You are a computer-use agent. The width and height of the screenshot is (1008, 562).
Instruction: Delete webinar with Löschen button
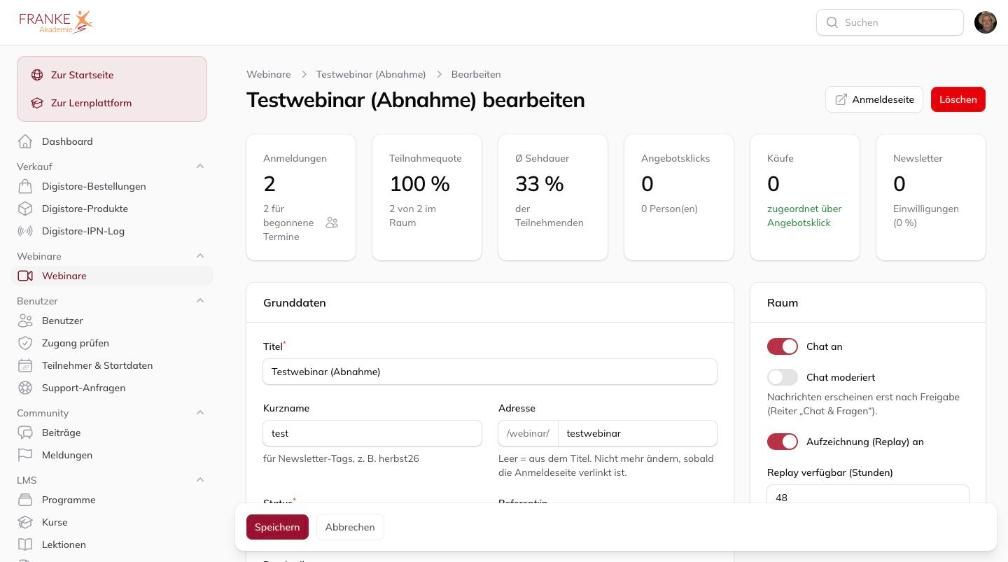(958, 100)
